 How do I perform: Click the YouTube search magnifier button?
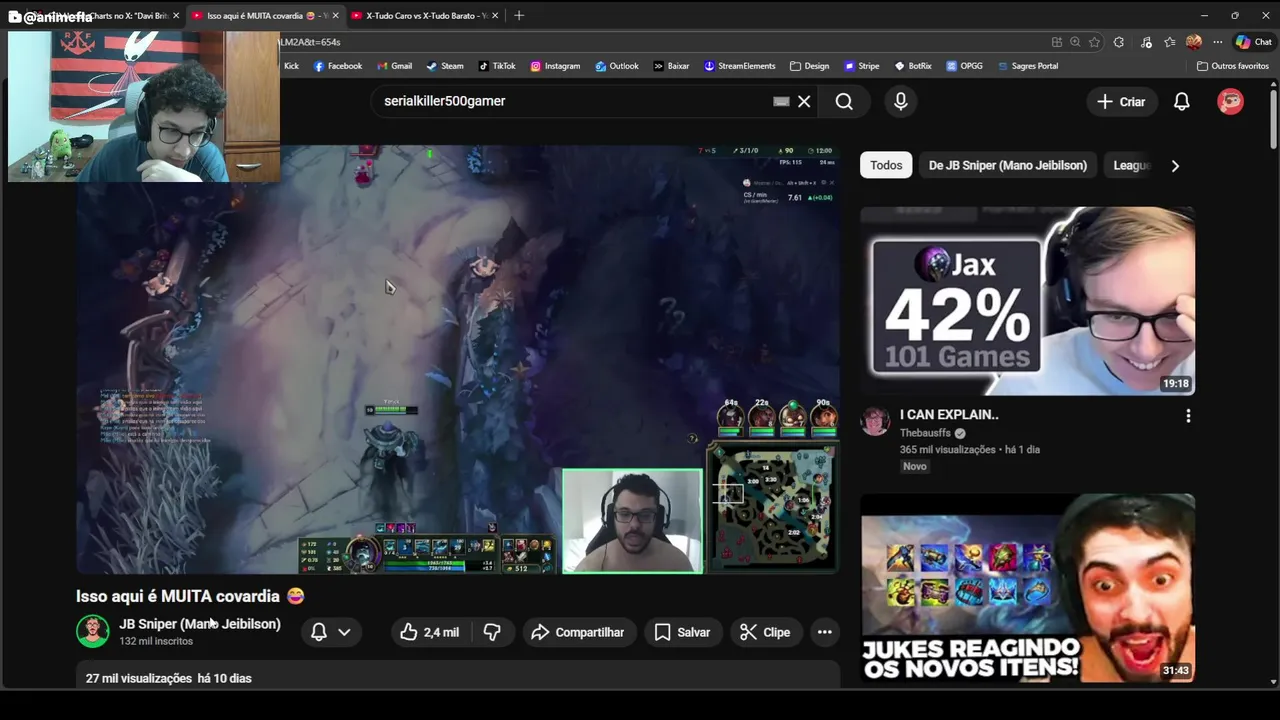point(844,101)
